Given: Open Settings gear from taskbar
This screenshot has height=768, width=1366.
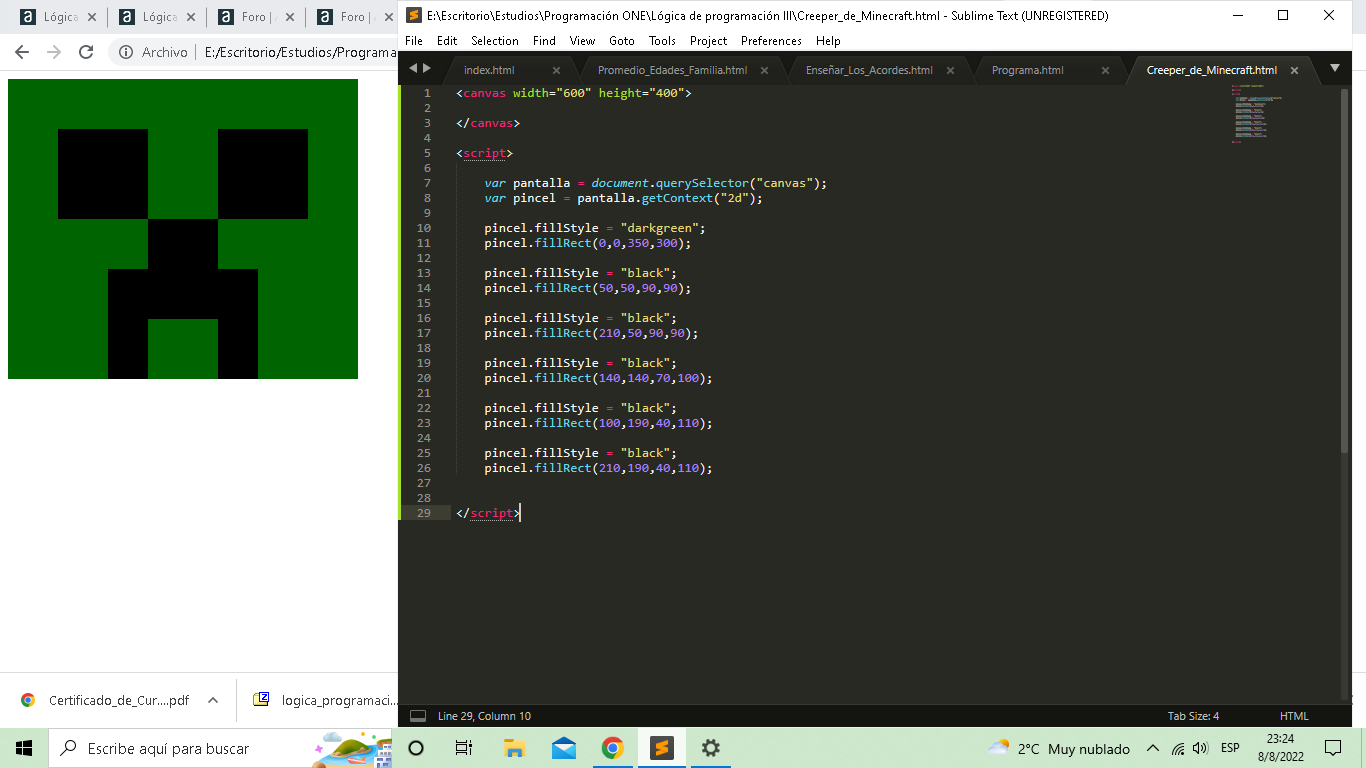Looking at the screenshot, I should pyautogui.click(x=710, y=748).
